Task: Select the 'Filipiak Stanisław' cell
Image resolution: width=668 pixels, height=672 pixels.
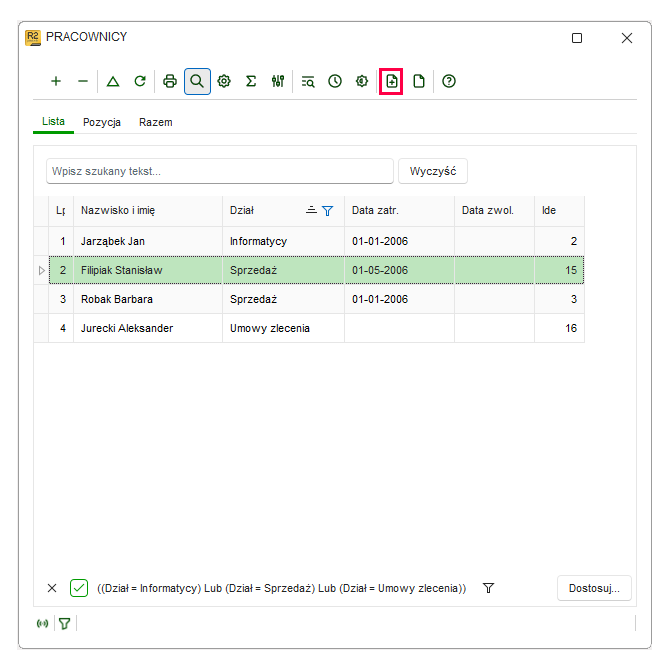Action: click(x=148, y=270)
